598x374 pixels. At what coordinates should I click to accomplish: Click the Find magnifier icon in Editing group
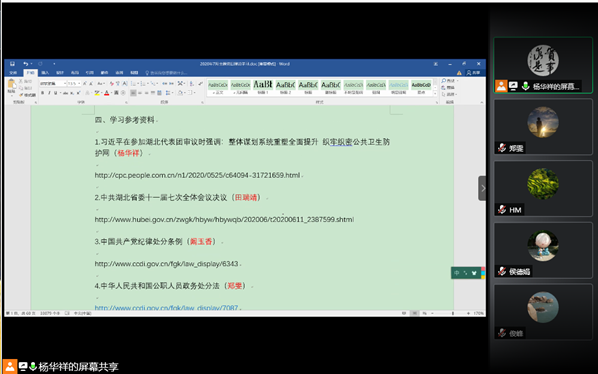point(444,81)
